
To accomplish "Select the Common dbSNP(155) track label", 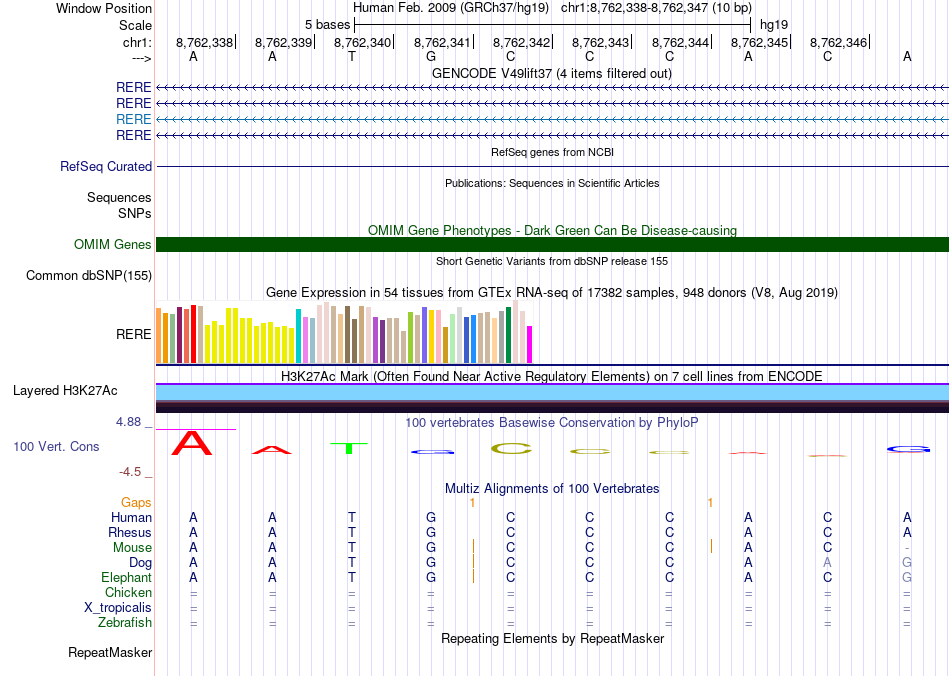I will (89, 275).
